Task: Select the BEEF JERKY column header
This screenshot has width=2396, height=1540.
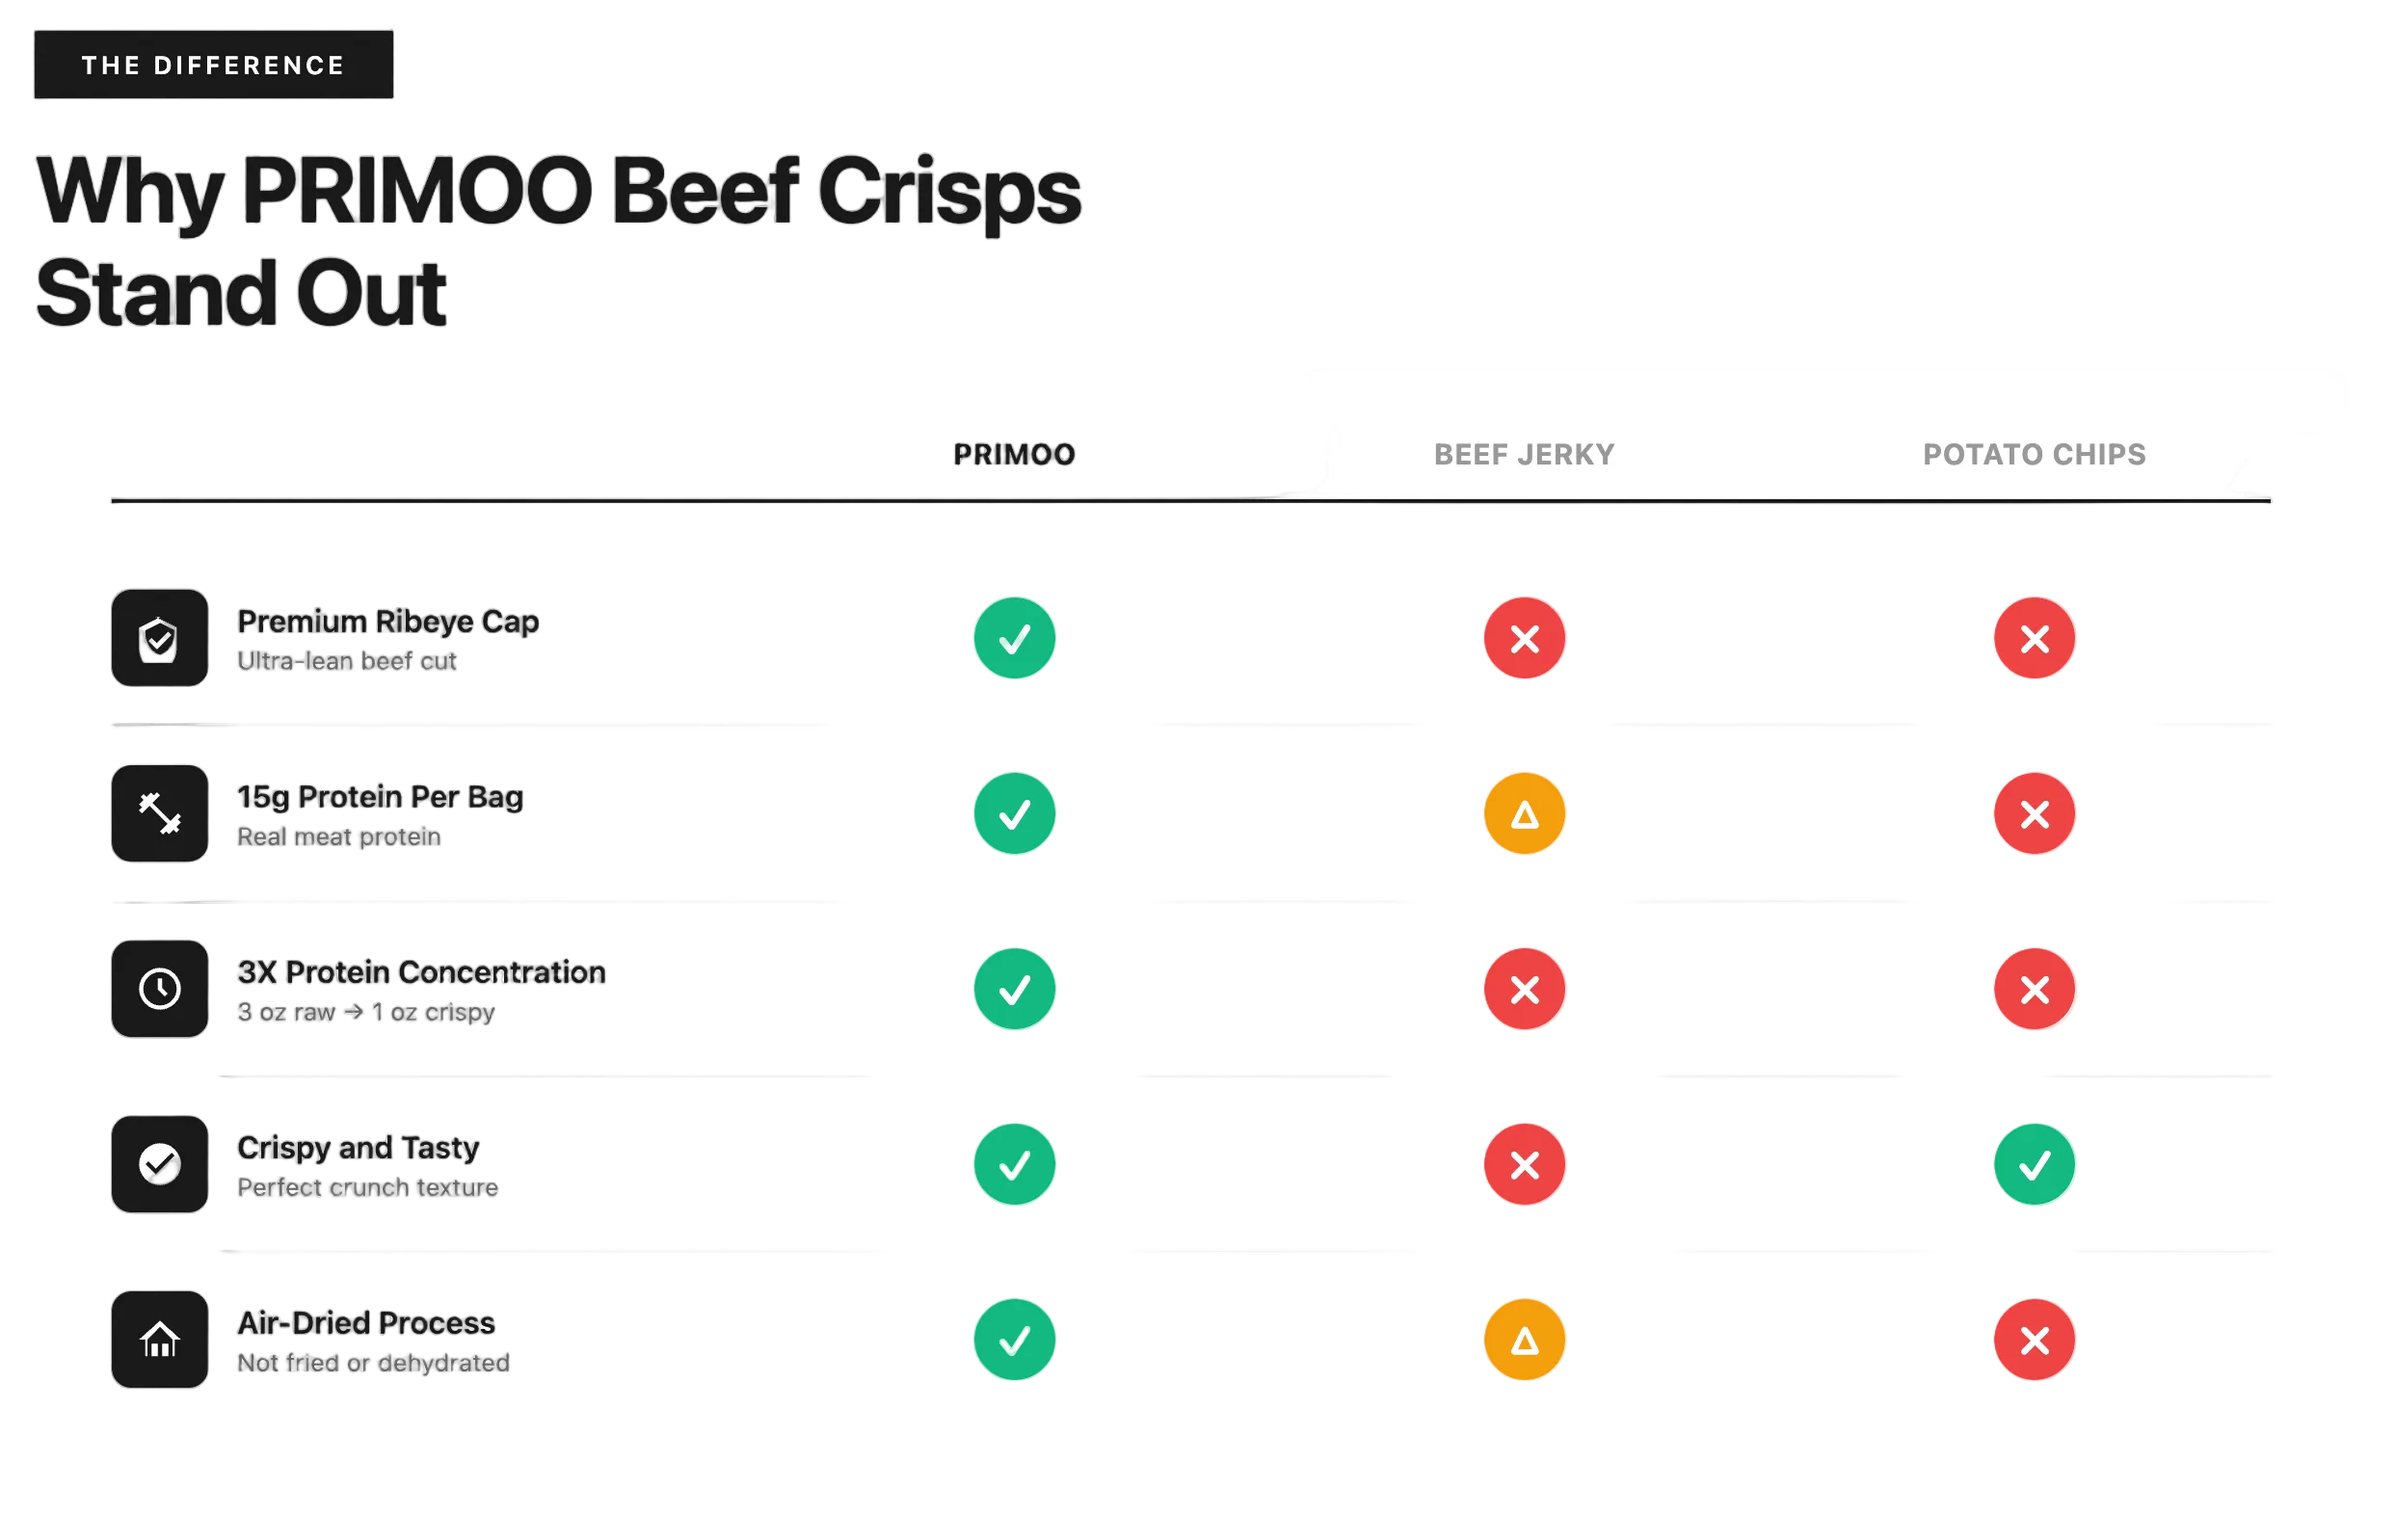Action: pos(1524,455)
